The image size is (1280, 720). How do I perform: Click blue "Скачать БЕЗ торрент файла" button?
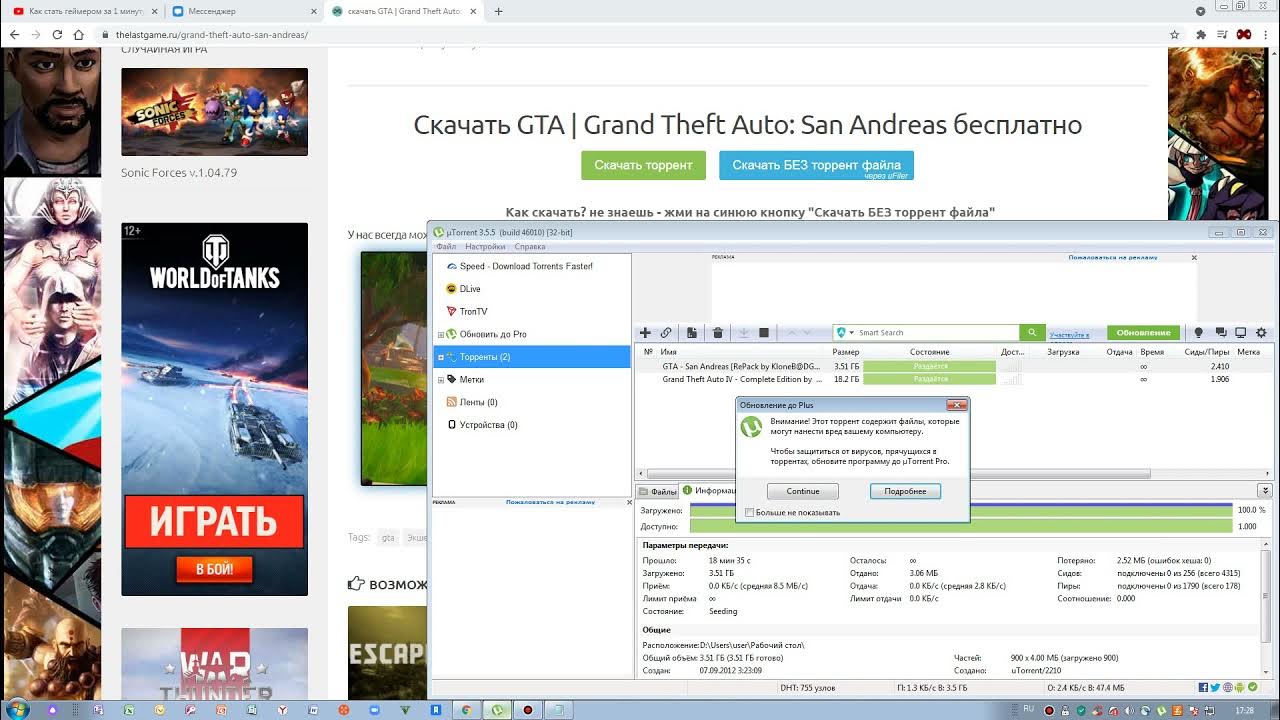(x=816, y=165)
